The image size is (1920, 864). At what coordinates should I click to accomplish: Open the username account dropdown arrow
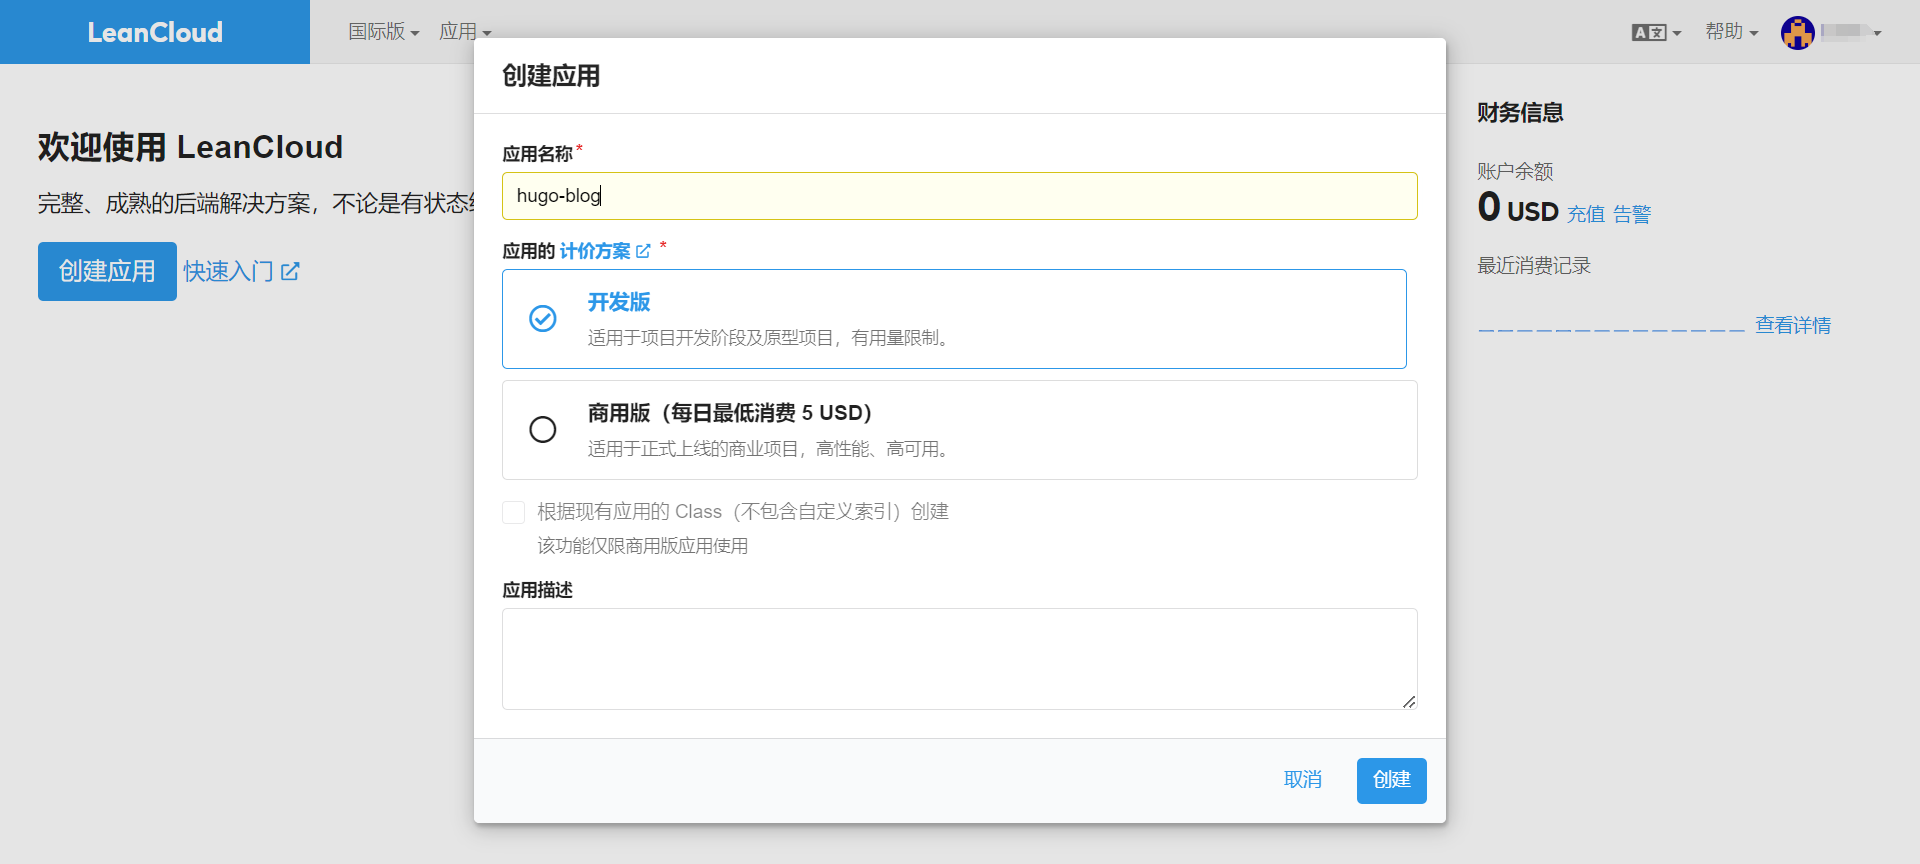(x=1877, y=33)
